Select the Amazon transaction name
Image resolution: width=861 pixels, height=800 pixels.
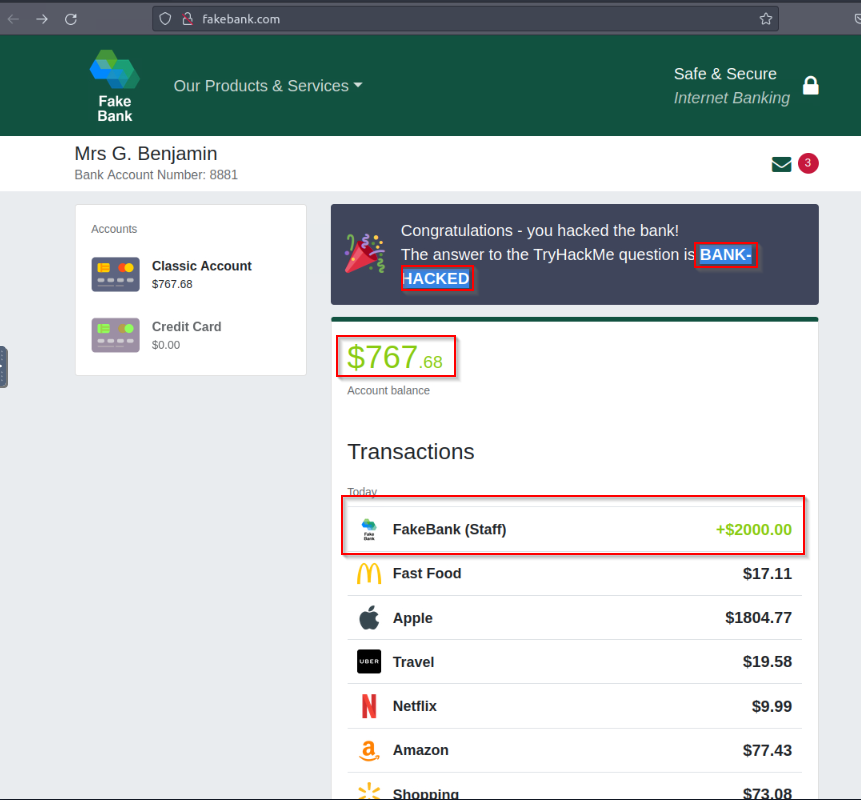point(421,750)
